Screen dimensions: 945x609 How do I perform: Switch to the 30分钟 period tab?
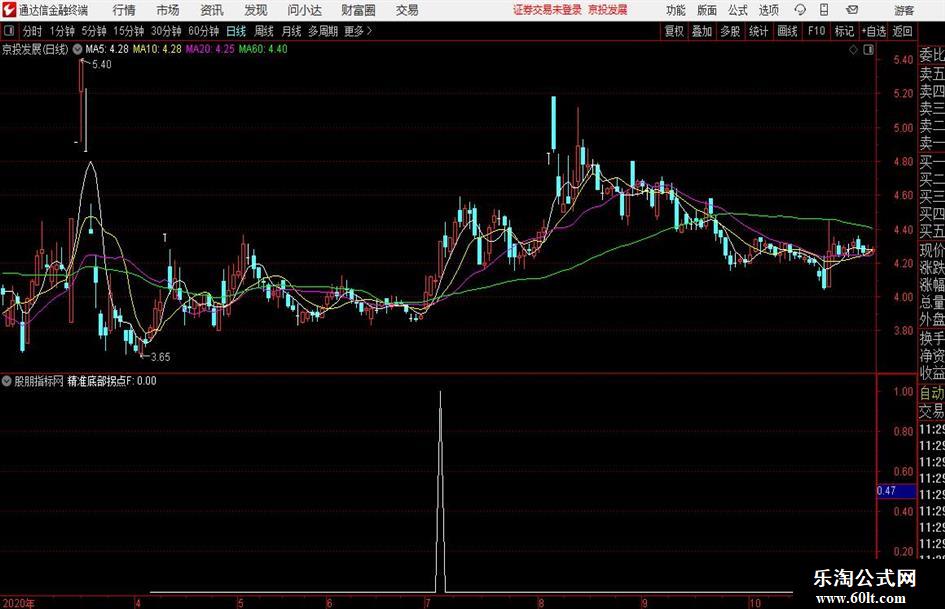click(x=166, y=31)
